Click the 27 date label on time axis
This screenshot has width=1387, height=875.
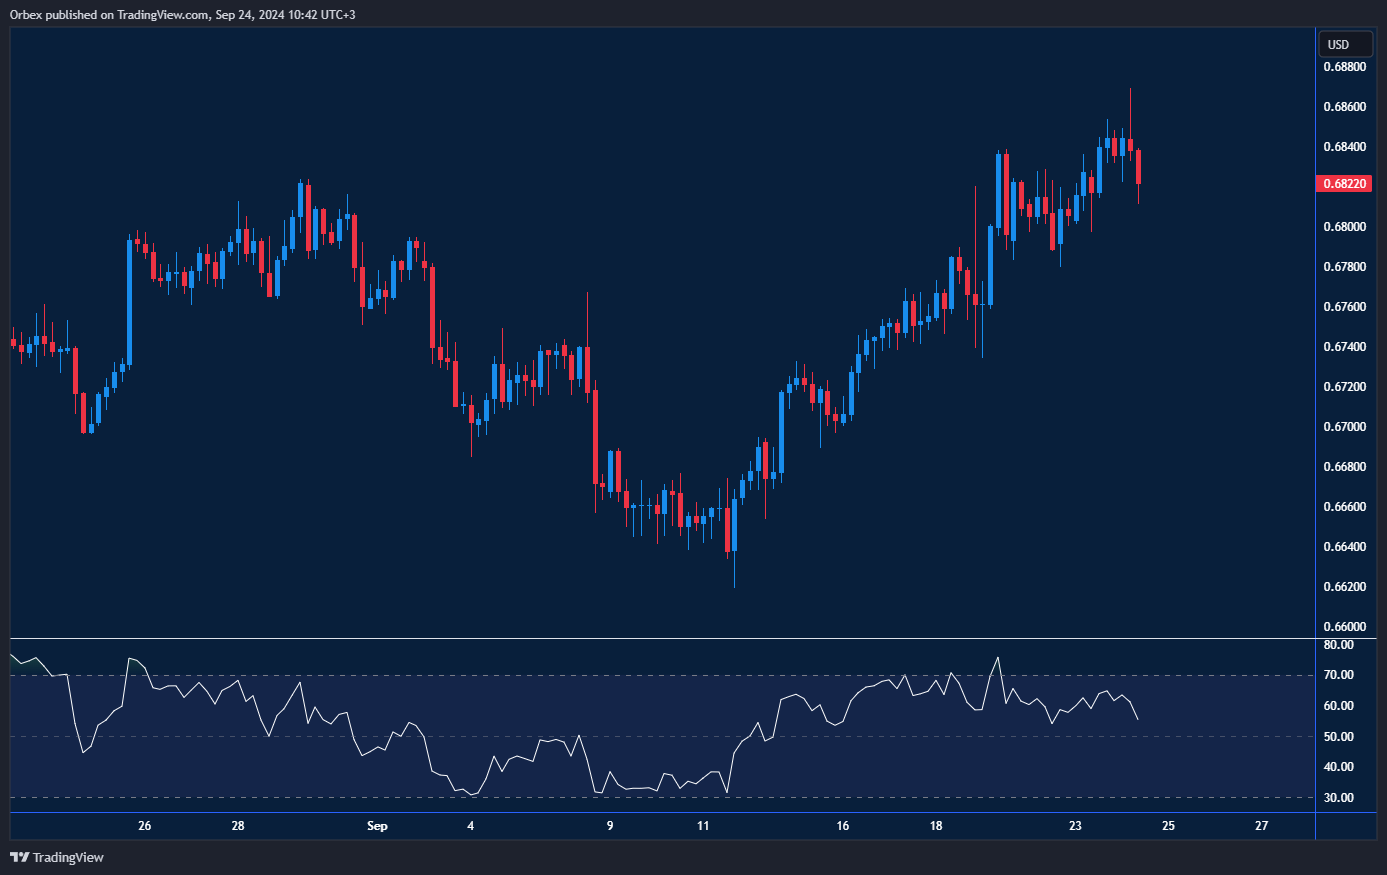(x=1262, y=826)
